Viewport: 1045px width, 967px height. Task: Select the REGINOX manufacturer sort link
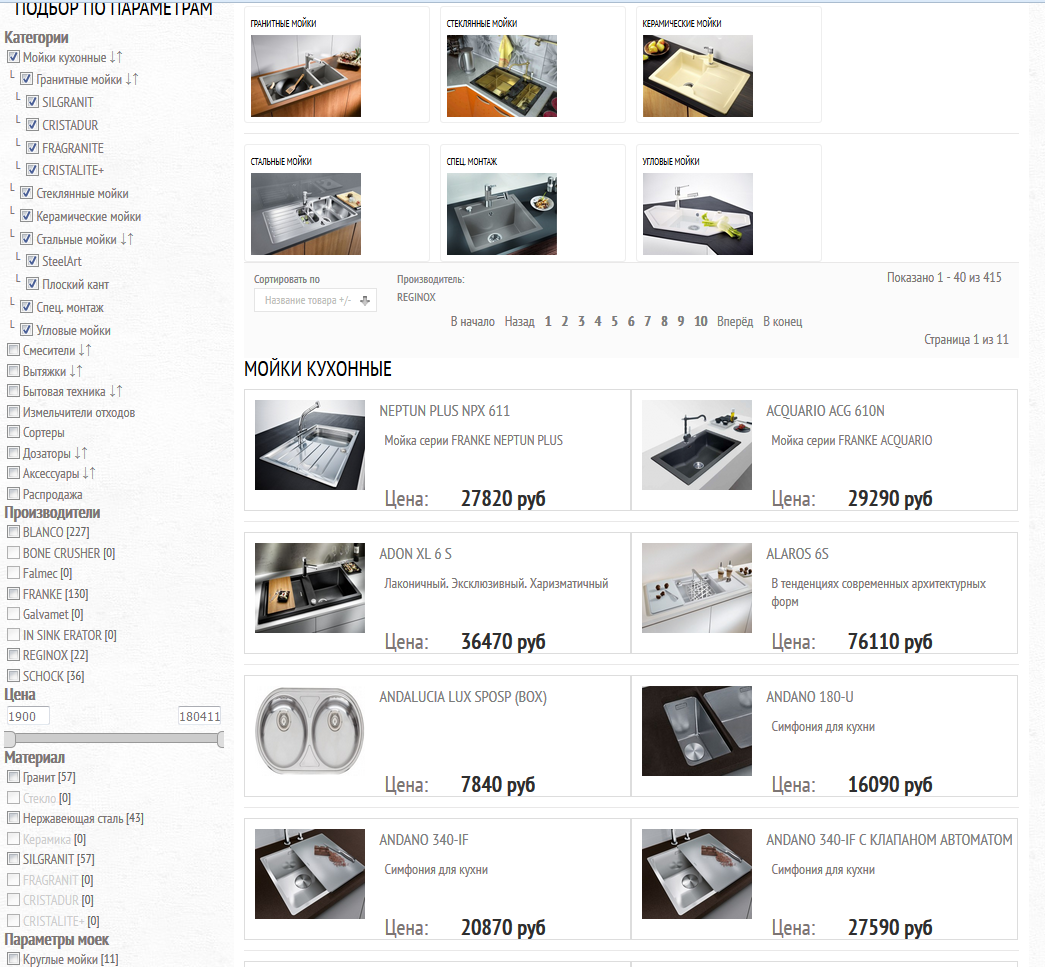pyautogui.click(x=416, y=297)
